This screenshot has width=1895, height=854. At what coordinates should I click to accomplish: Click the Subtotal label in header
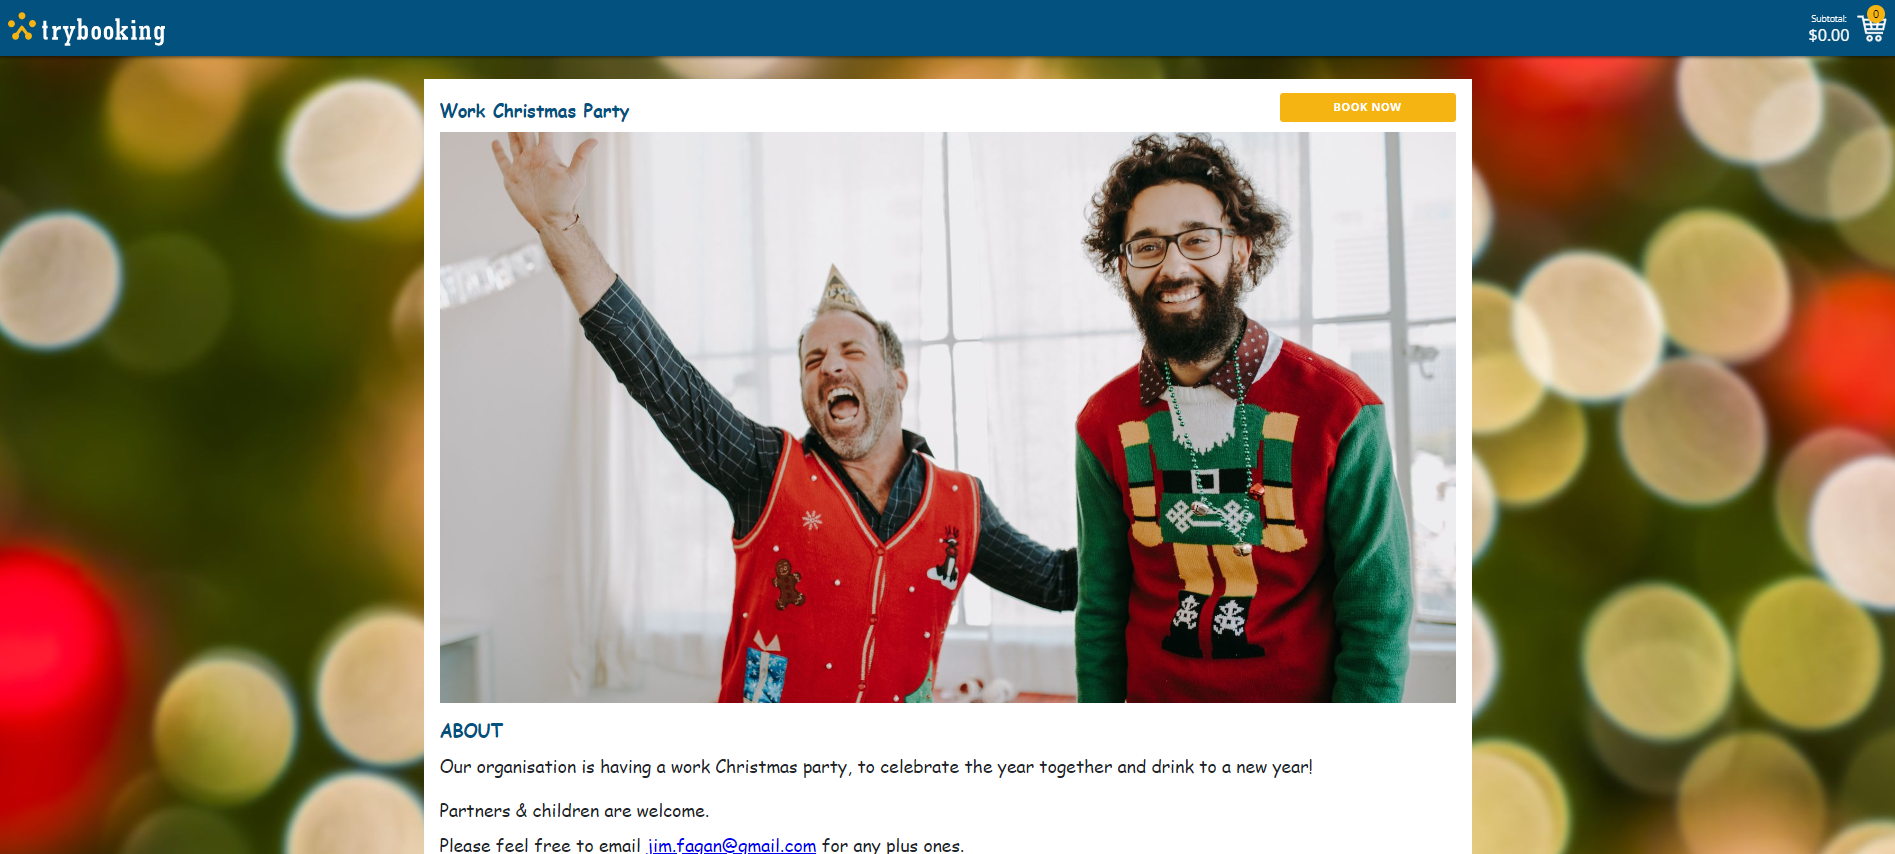[1829, 18]
